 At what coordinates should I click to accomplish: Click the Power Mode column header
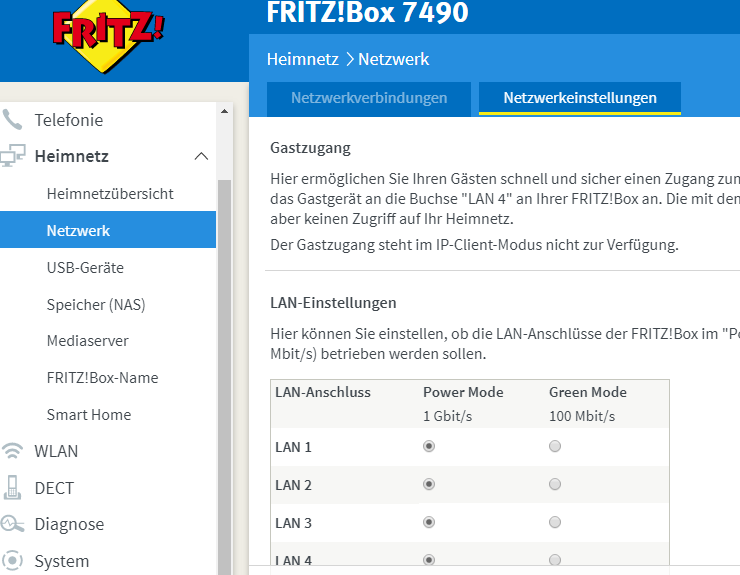point(463,392)
